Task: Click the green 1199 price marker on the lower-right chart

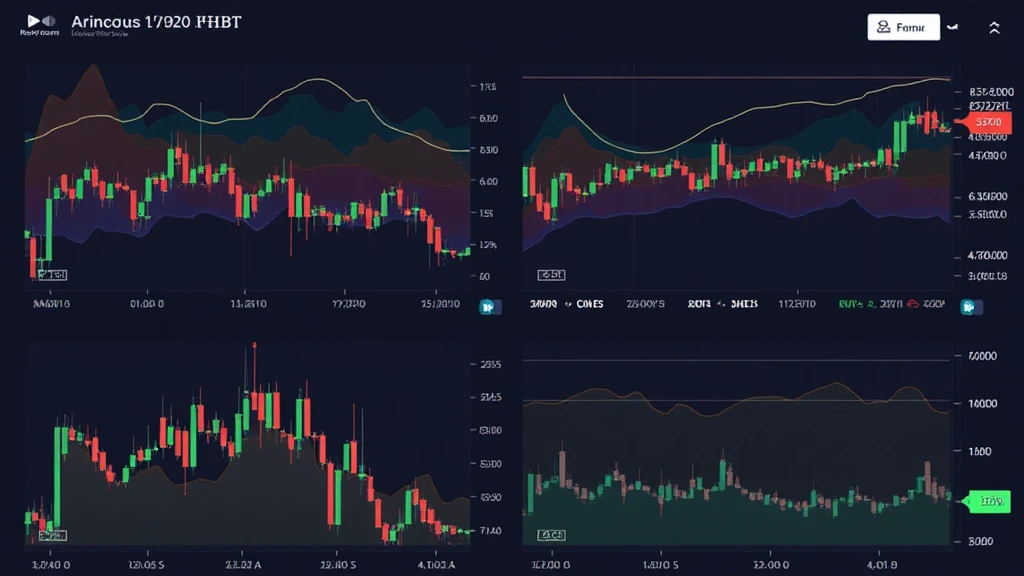Action: pos(988,501)
